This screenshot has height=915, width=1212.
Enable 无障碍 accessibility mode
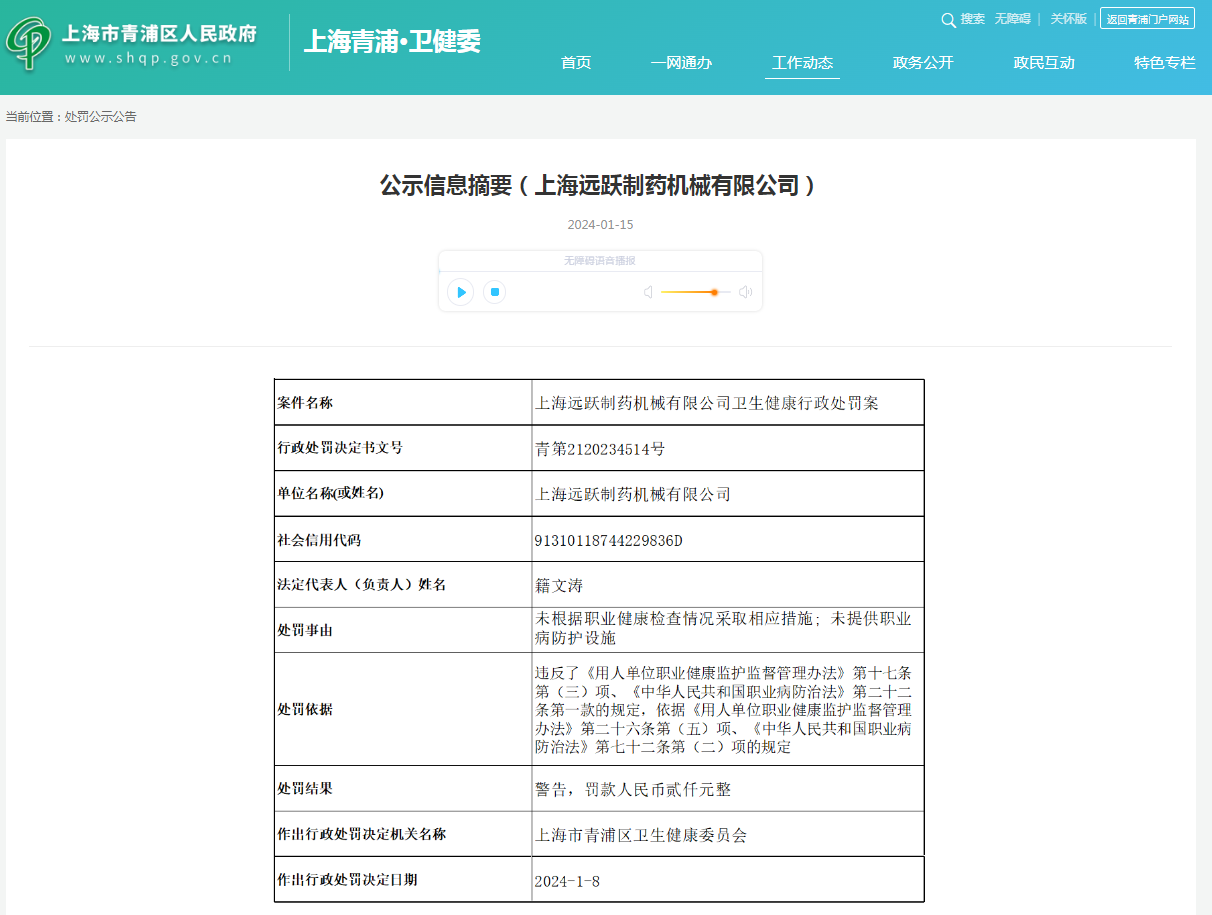tap(1012, 19)
